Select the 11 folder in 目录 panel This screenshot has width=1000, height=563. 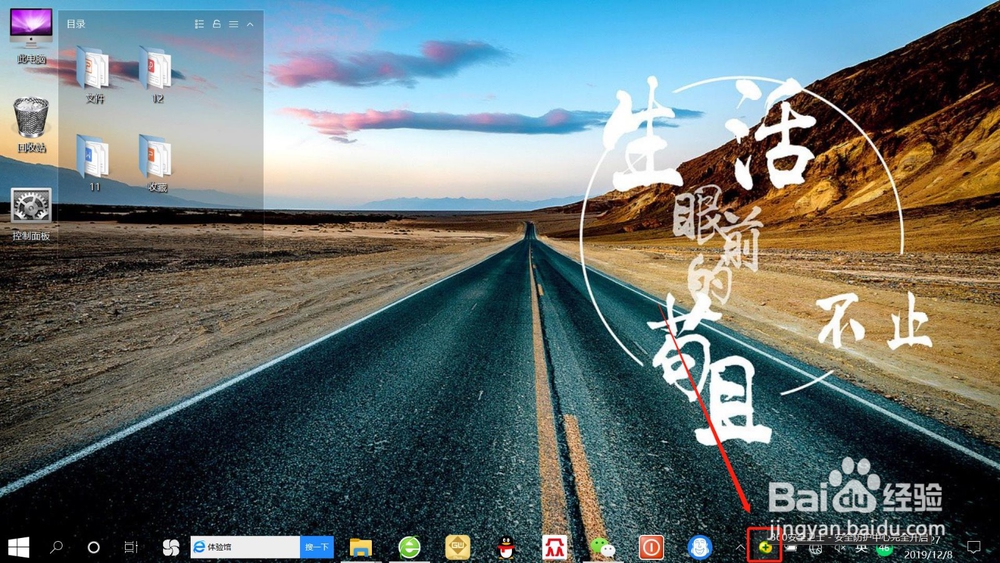click(94, 163)
